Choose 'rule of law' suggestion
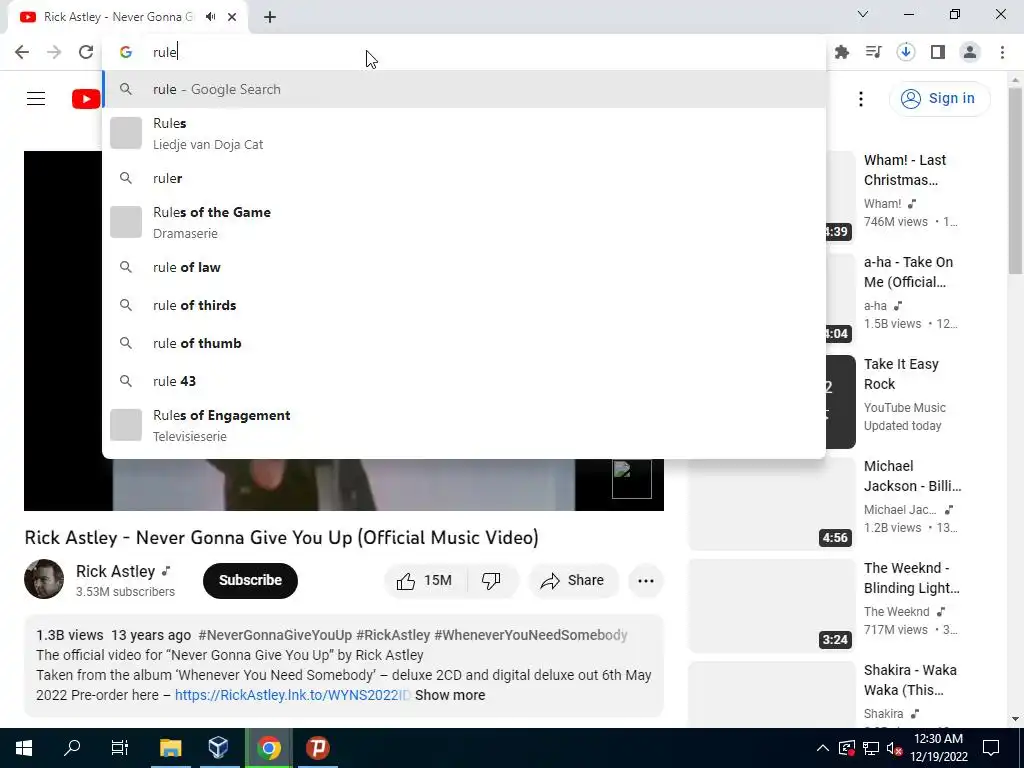1024x768 pixels. click(x=464, y=267)
